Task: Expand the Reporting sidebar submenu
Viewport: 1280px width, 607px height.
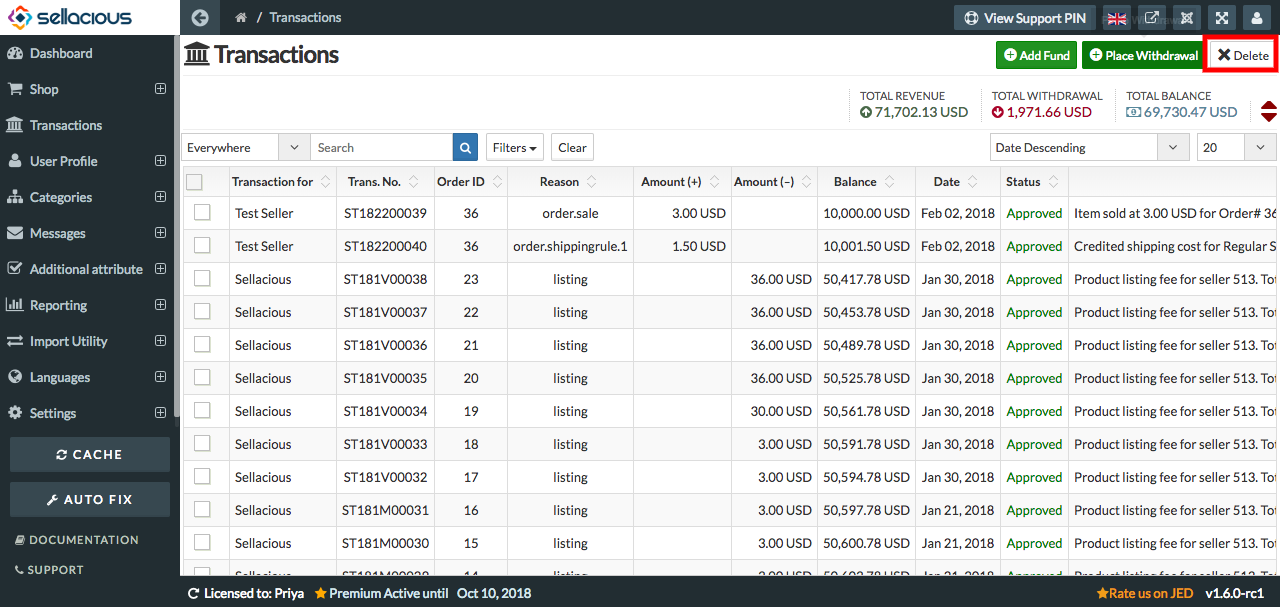Action: click(160, 305)
